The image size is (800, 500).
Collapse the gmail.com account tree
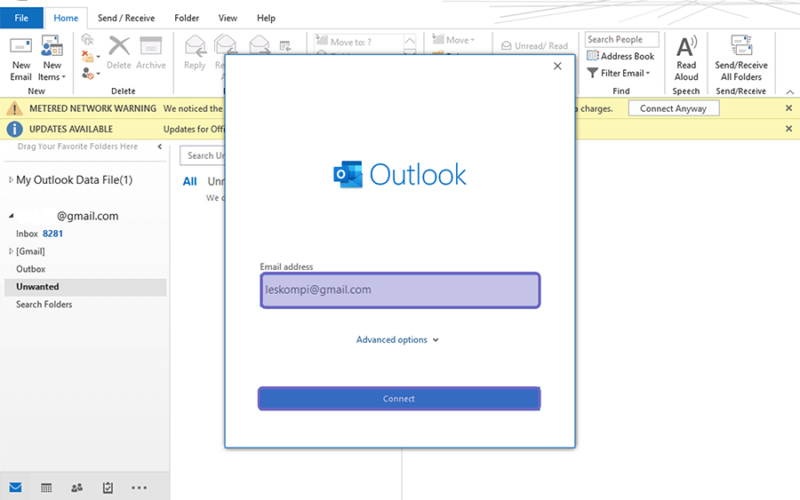coord(11,216)
